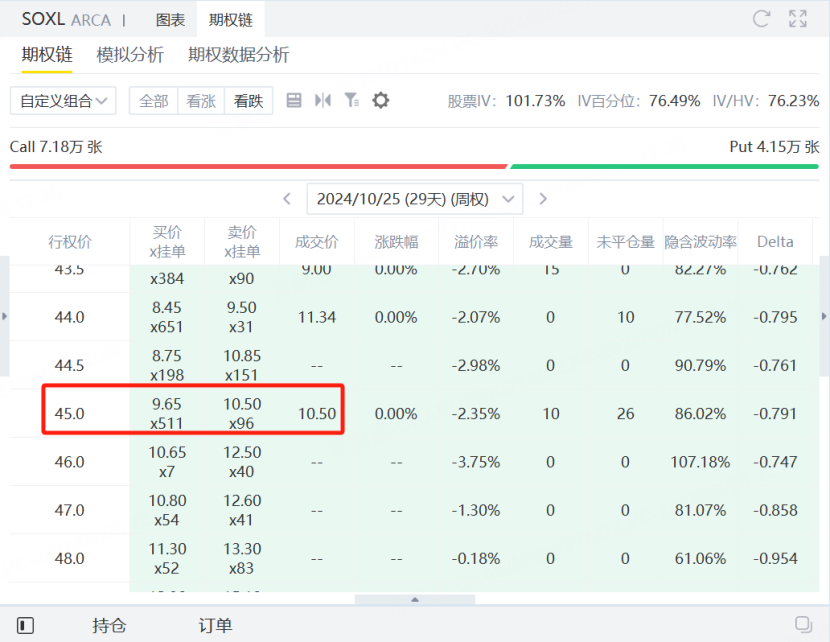Viewport: 830px width, 642px height.
Task: Open the settings gear icon
Action: [x=380, y=100]
